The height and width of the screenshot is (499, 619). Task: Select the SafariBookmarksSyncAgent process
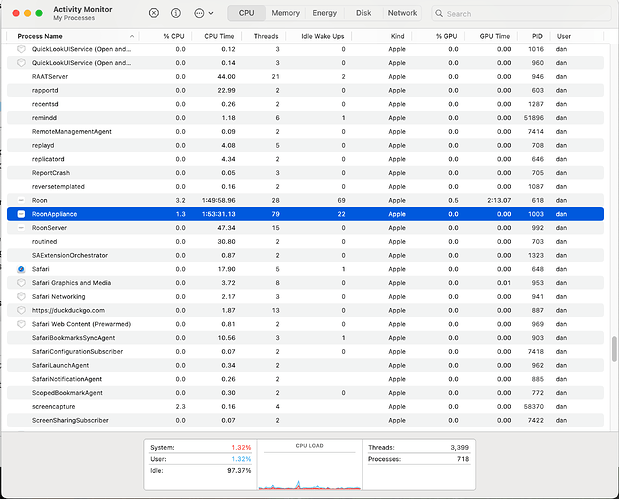[x=305, y=338]
